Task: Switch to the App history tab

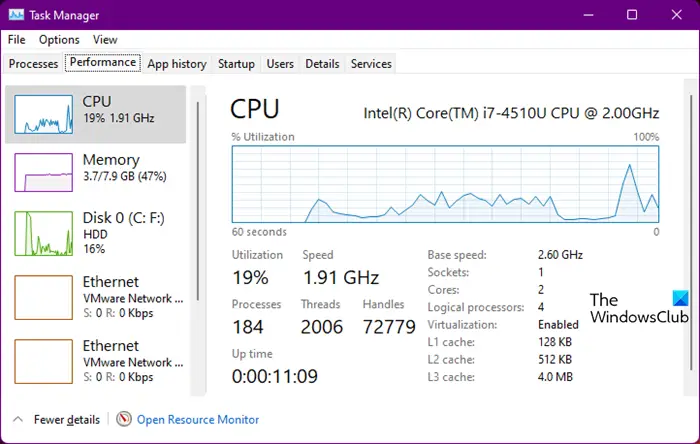Action: 176,64
